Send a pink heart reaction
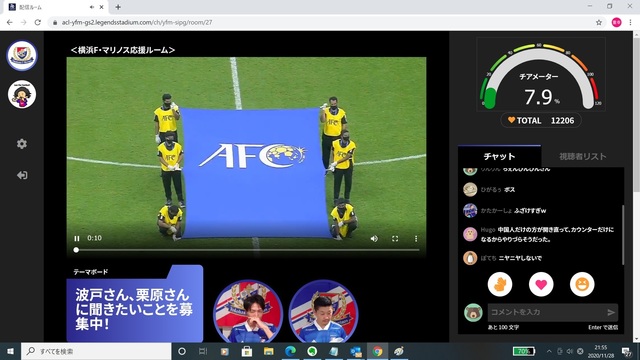 click(x=541, y=284)
